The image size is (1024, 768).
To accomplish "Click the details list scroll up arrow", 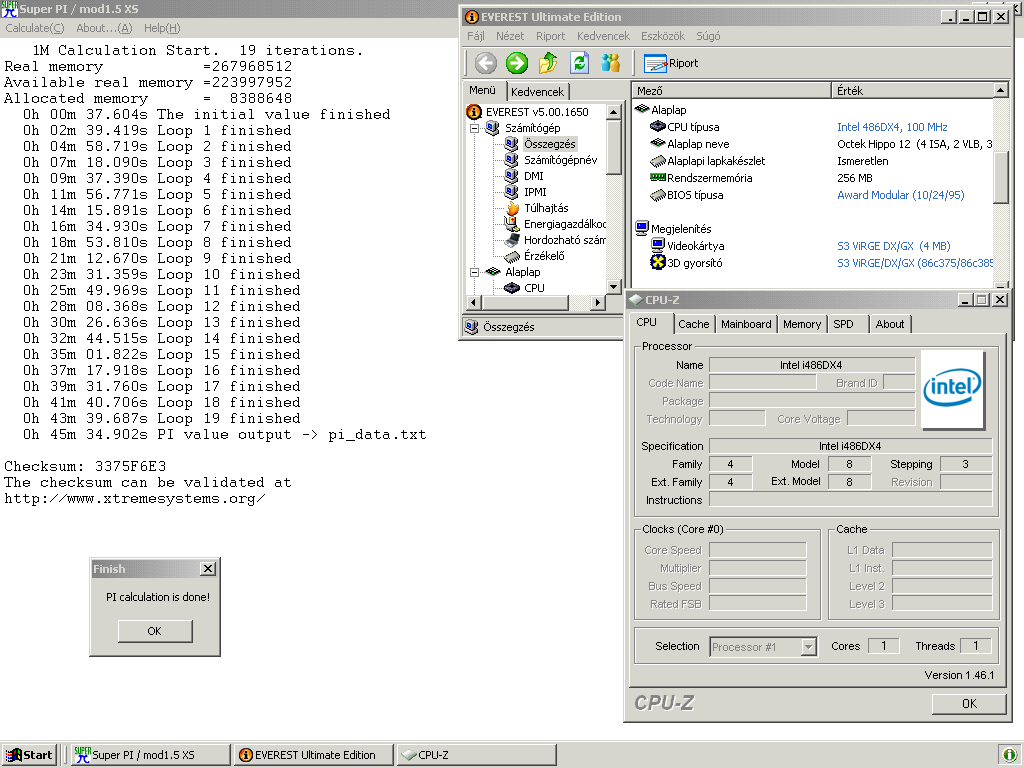I will coord(1000,89).
